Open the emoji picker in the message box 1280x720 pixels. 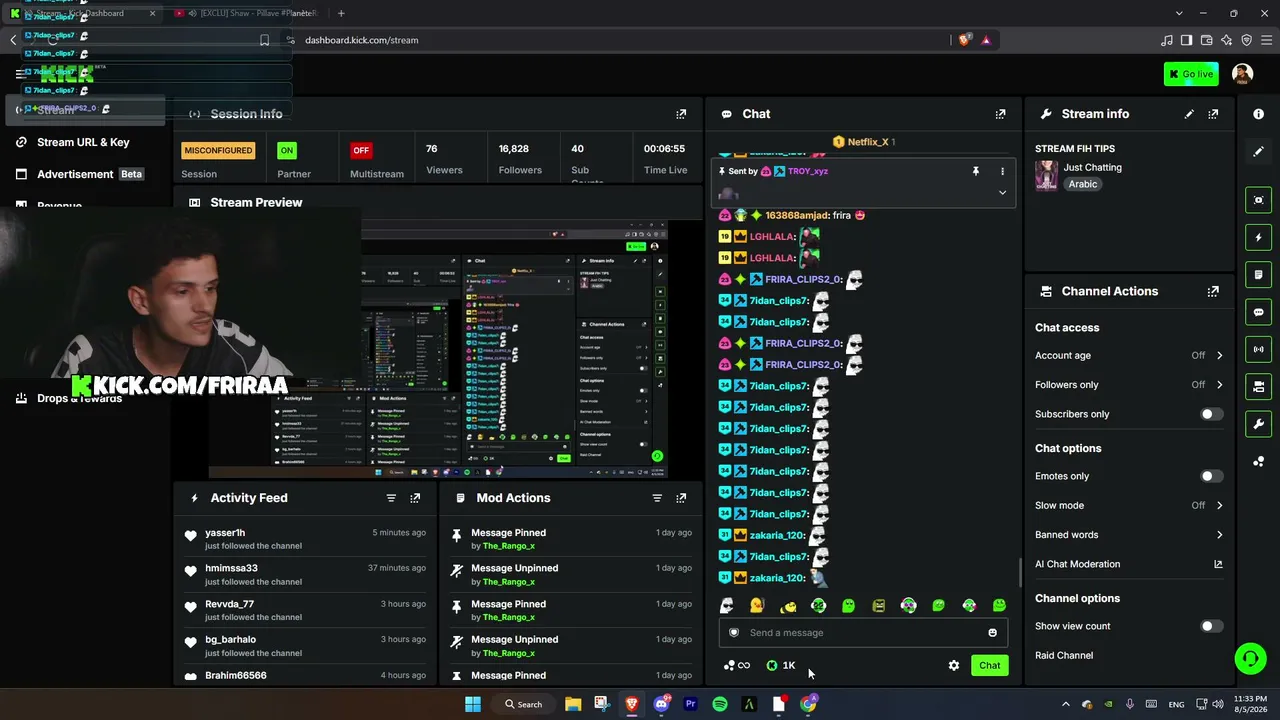(x=992, y=633)
